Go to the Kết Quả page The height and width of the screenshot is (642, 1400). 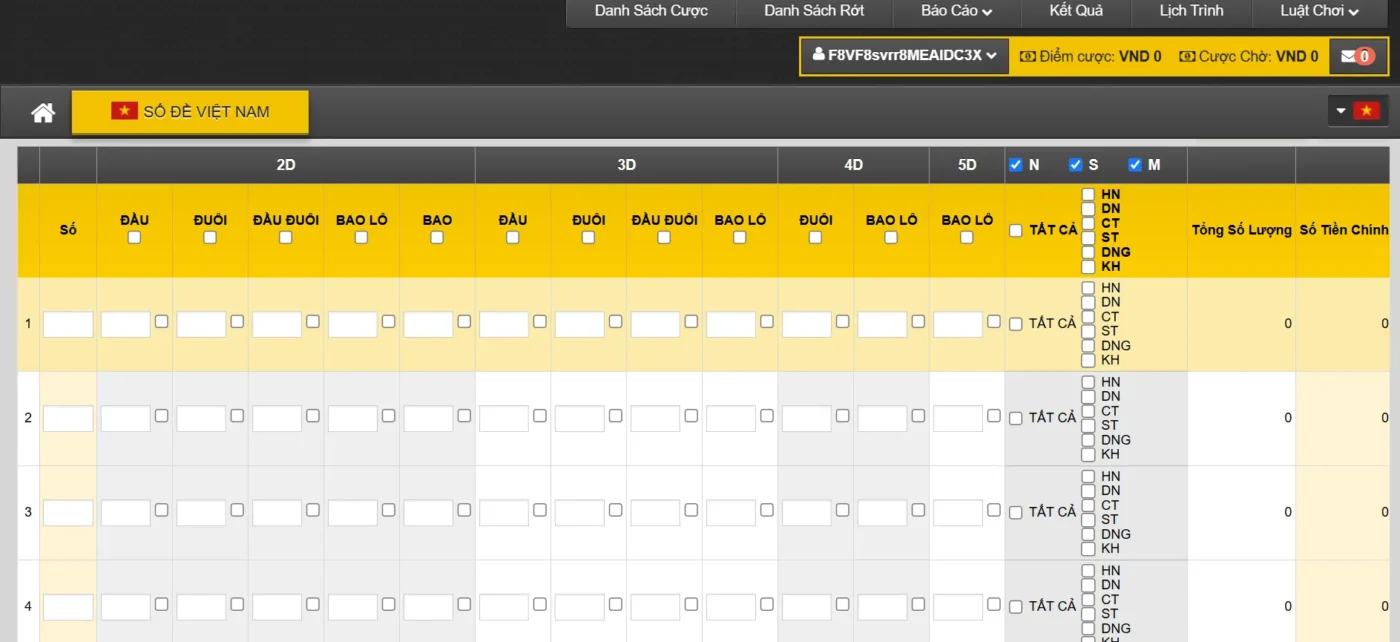[1076, 11]
